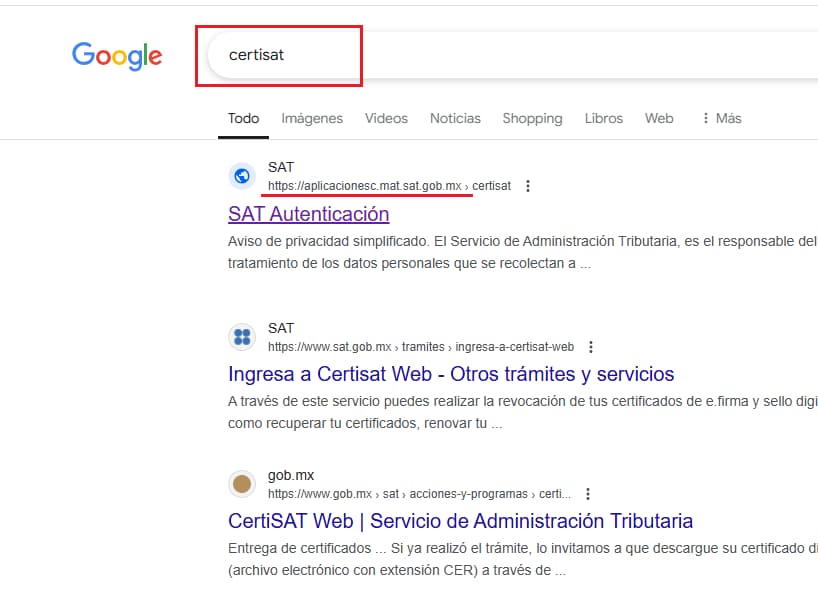Open options menu for aplicacionesc.mat.sat.gob.mx result
818x599 pixels.
pos(528,186)
